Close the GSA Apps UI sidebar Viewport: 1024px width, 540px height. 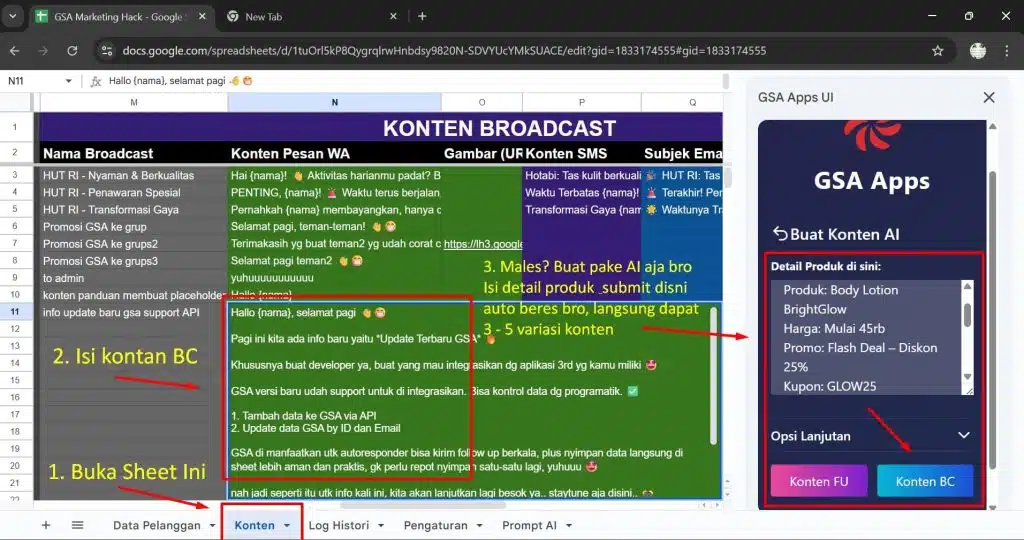[989, 97]
